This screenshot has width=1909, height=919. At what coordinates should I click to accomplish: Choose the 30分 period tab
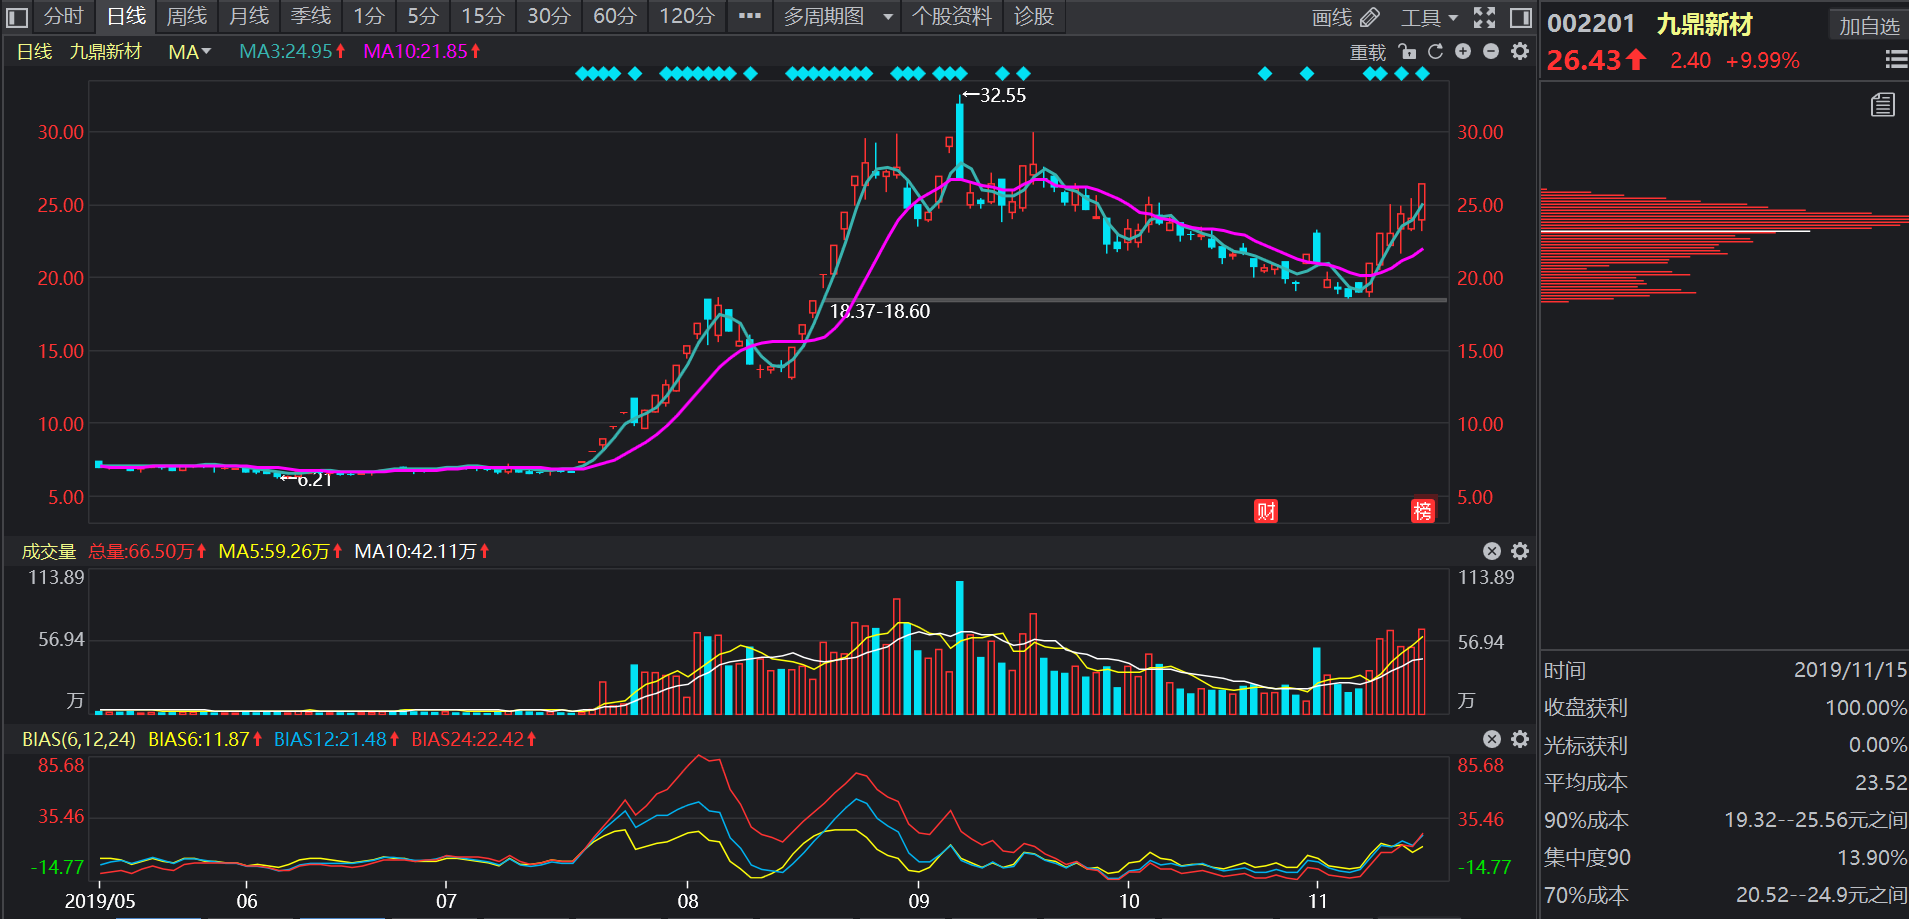pos(549,16)
